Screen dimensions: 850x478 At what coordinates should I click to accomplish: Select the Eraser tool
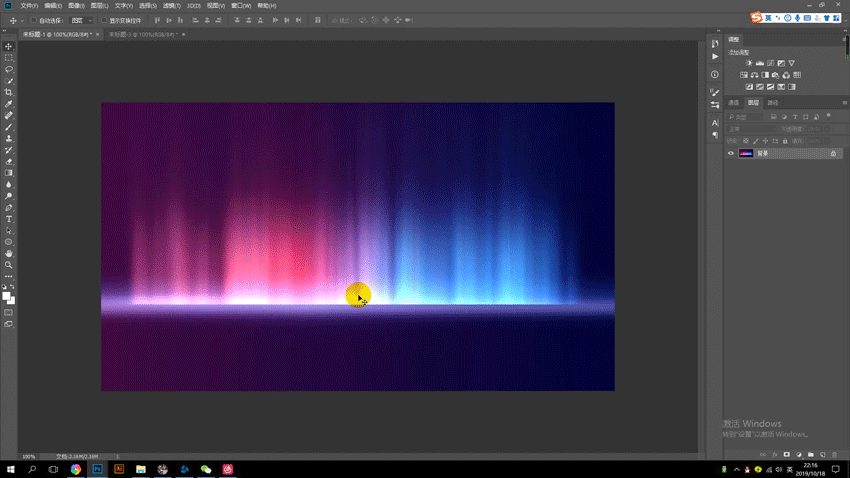(9, 162)
